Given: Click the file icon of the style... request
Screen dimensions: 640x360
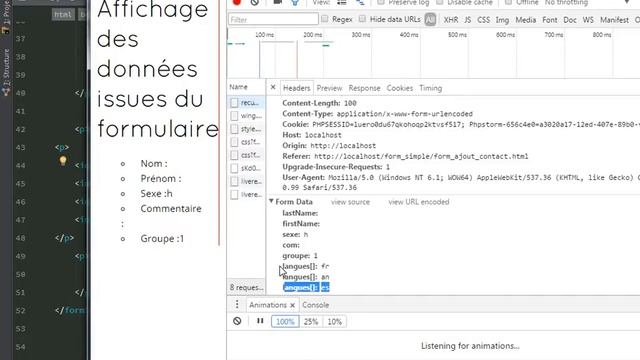Looking at the screenshot, I should pyautogui.click(x=234, y=129).
